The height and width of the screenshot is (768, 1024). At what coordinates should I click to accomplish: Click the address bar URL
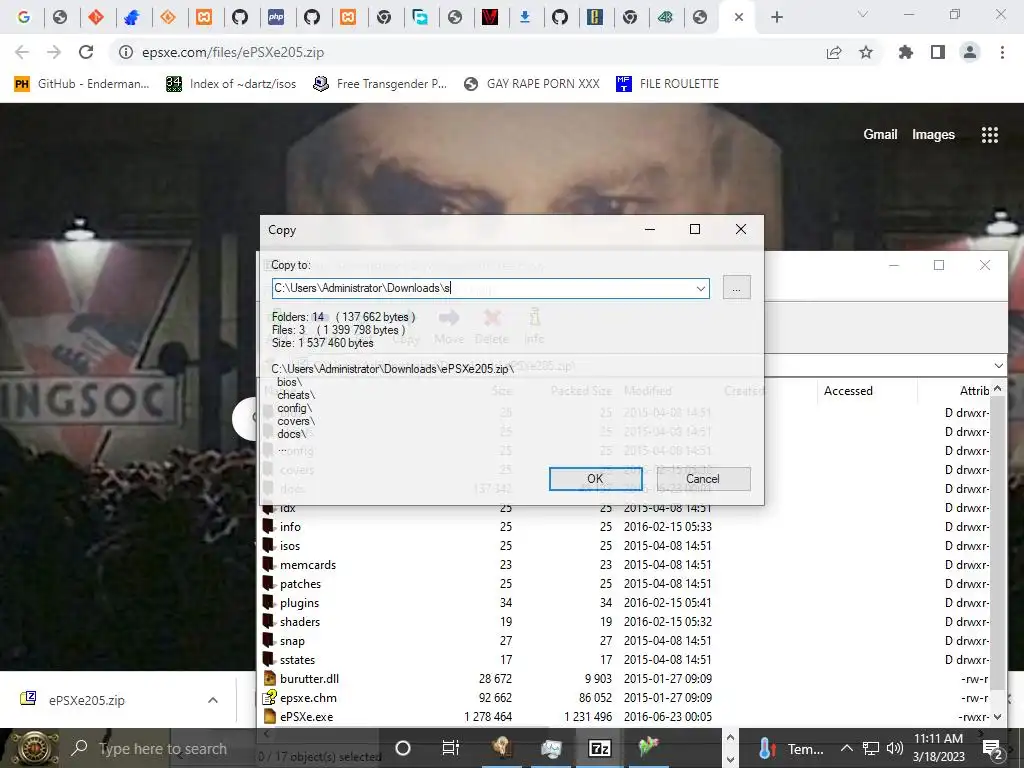point(233,52)
